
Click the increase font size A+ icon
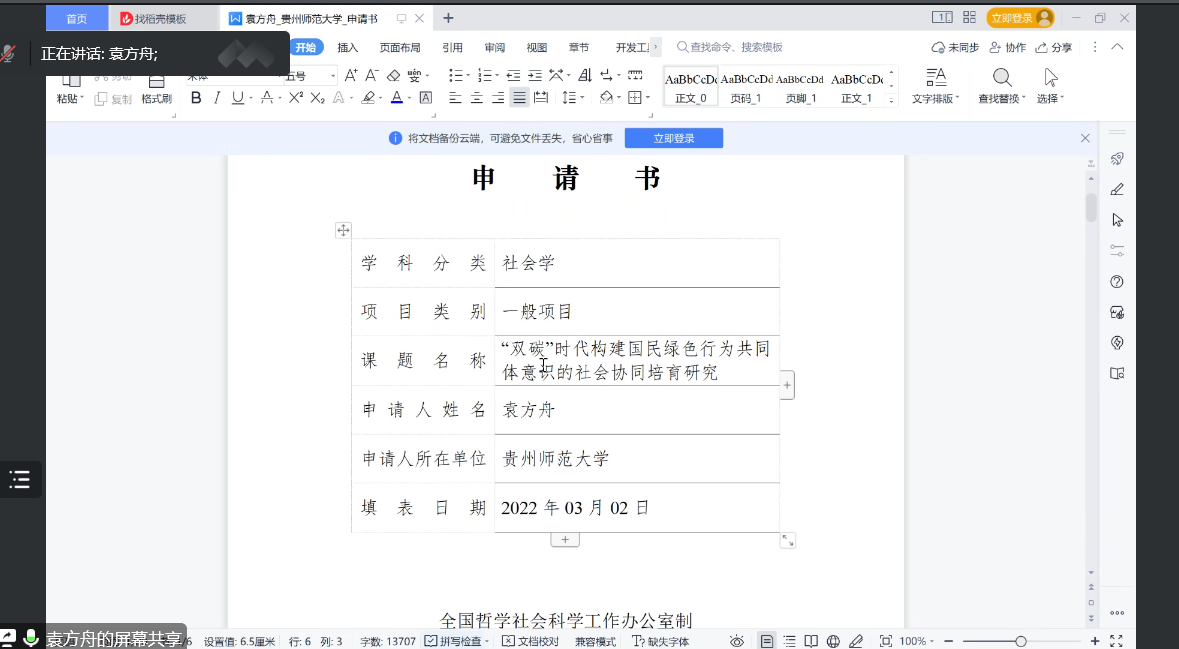click(351, 75)
